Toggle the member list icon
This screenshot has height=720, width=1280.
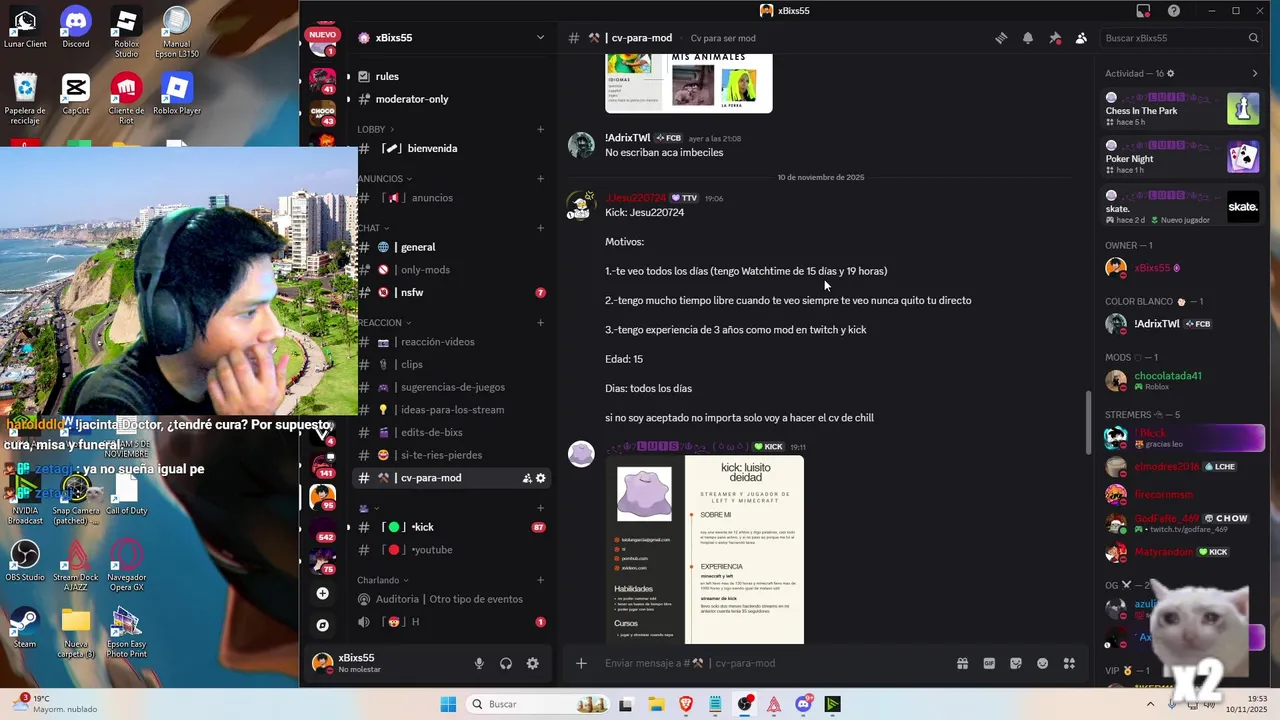(x=1081, y=38)
